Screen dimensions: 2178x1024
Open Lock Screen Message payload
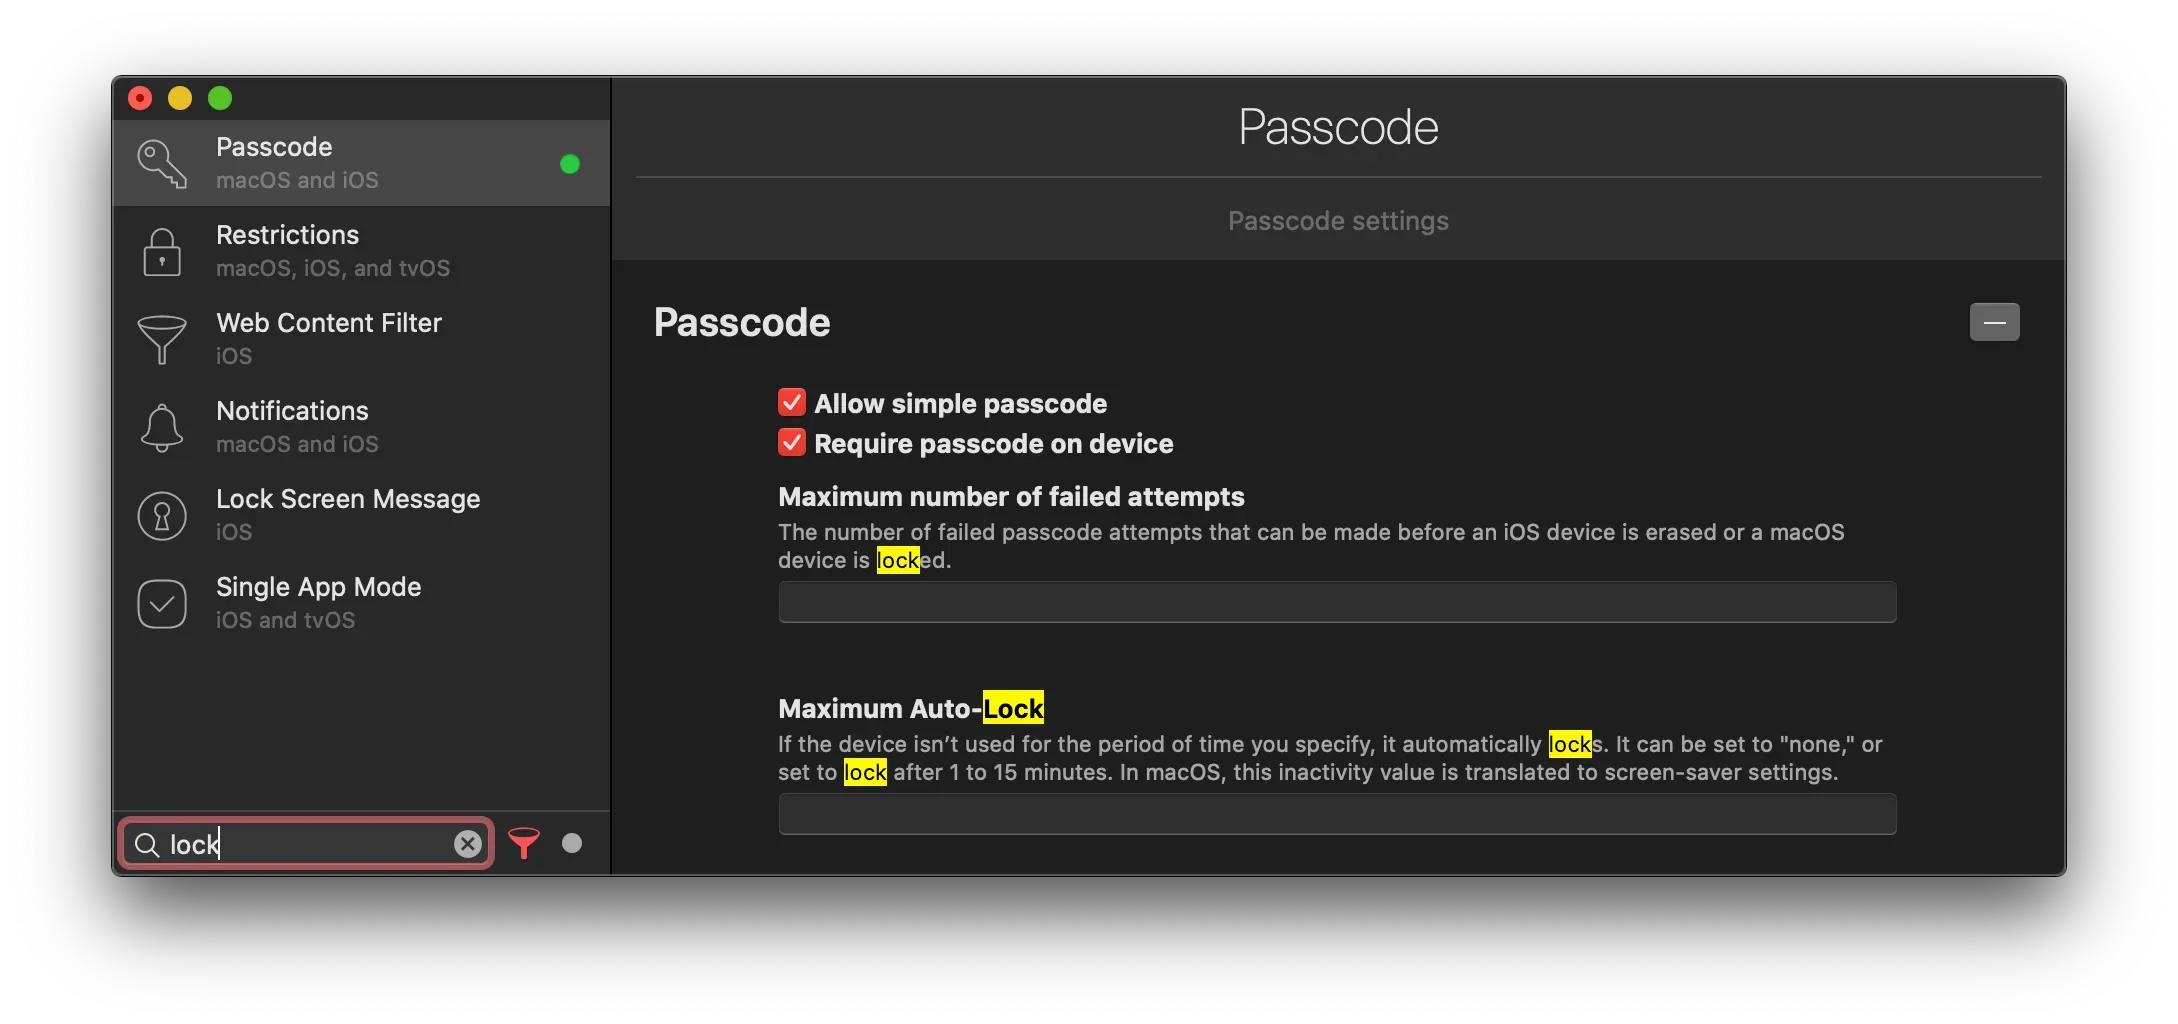pyautogui.click(x=348, y=500)
